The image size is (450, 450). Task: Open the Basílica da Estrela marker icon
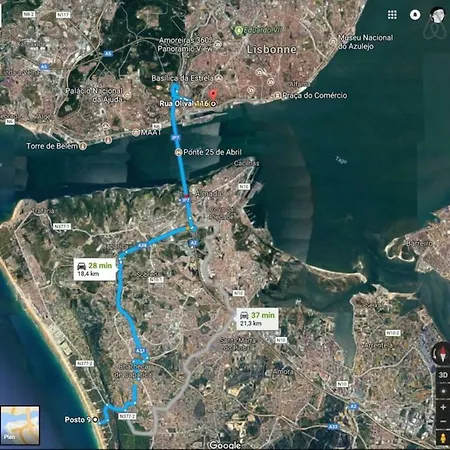[x=219, y=78]
